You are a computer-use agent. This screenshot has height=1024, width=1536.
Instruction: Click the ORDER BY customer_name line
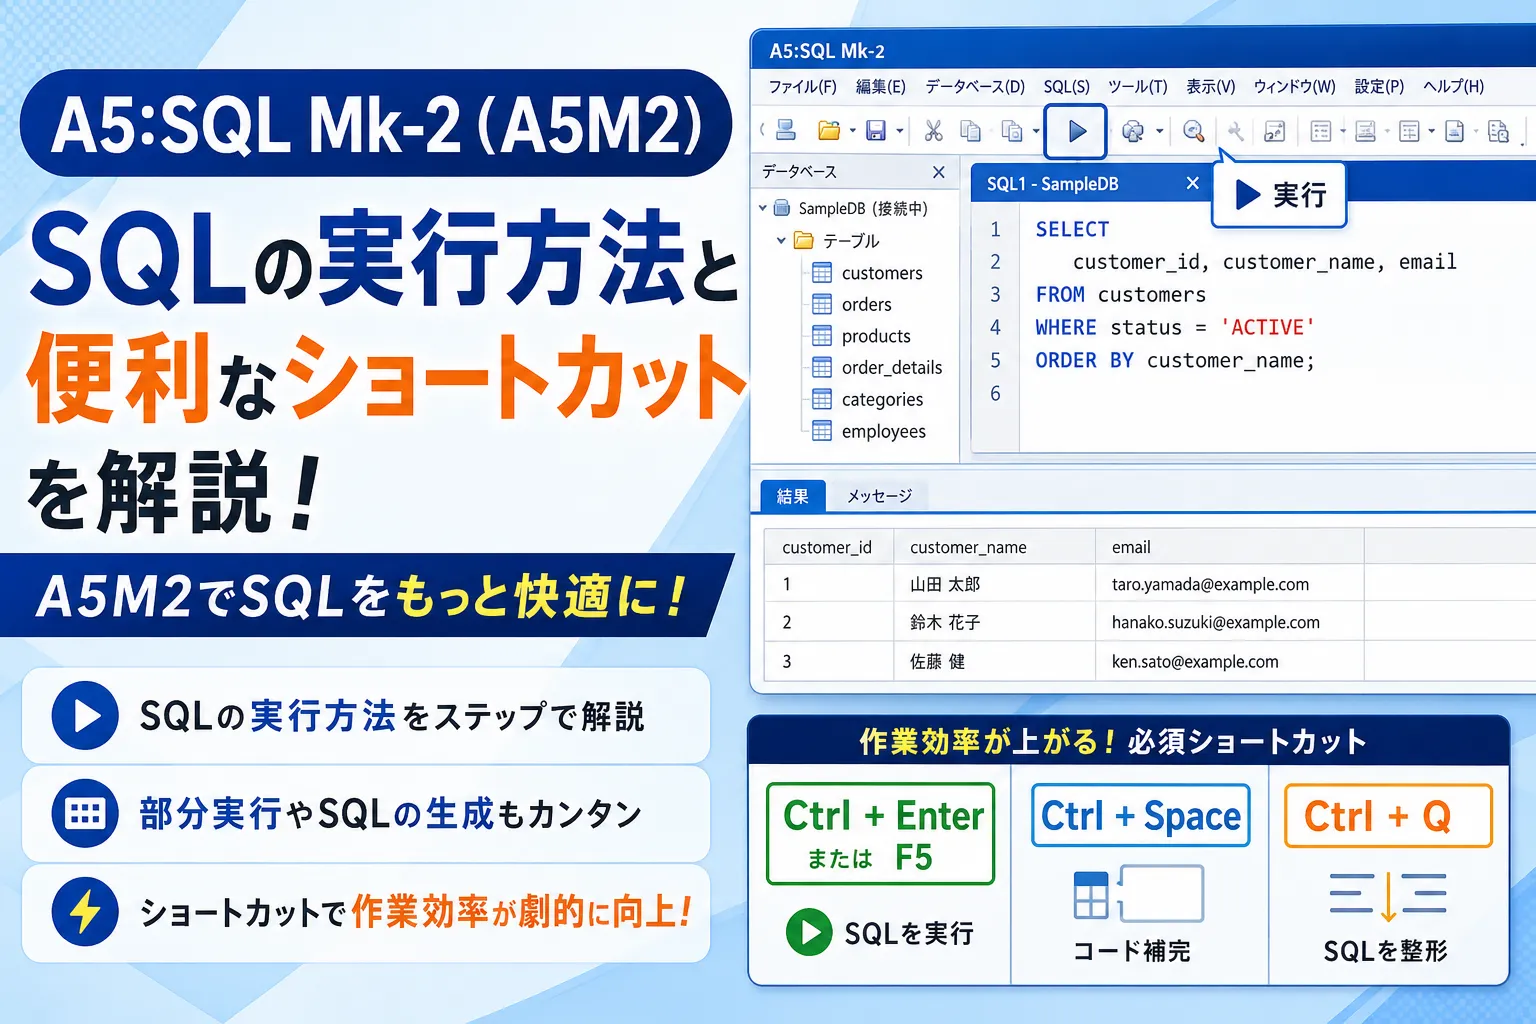click(x=1175, y=360)
